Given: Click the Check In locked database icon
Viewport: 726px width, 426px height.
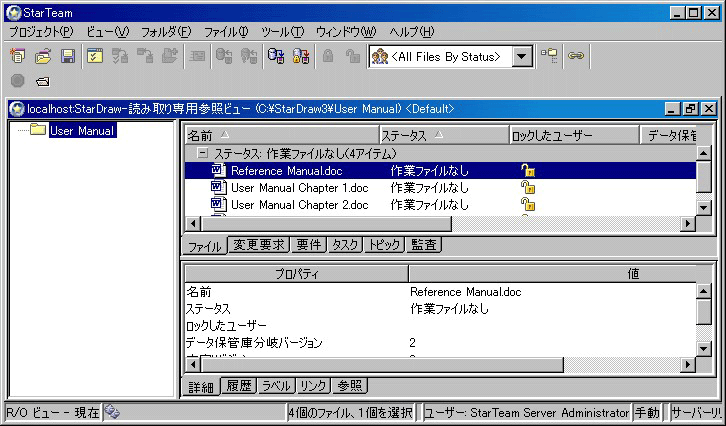Looking at the screenshot, I should click(x=301, y=56).
